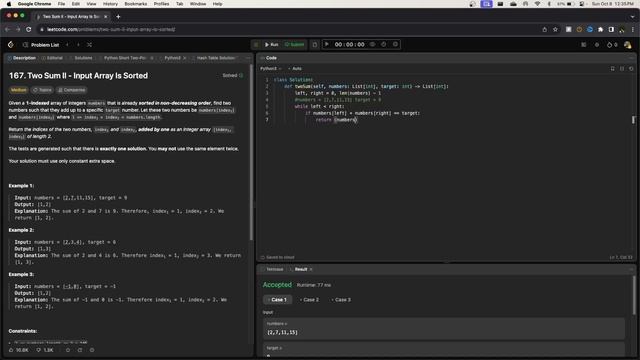Screen dimensions: 640x360
Task: Click the Accepted result text
Action: tap(277, 285)
